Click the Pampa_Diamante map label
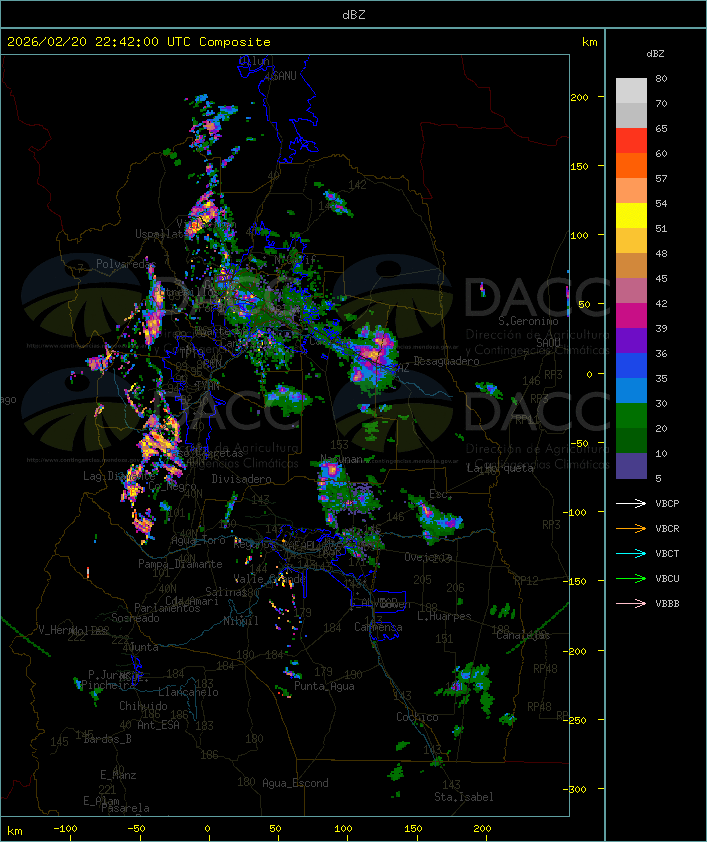Screen dimensions: 707x842 [180, 564]
